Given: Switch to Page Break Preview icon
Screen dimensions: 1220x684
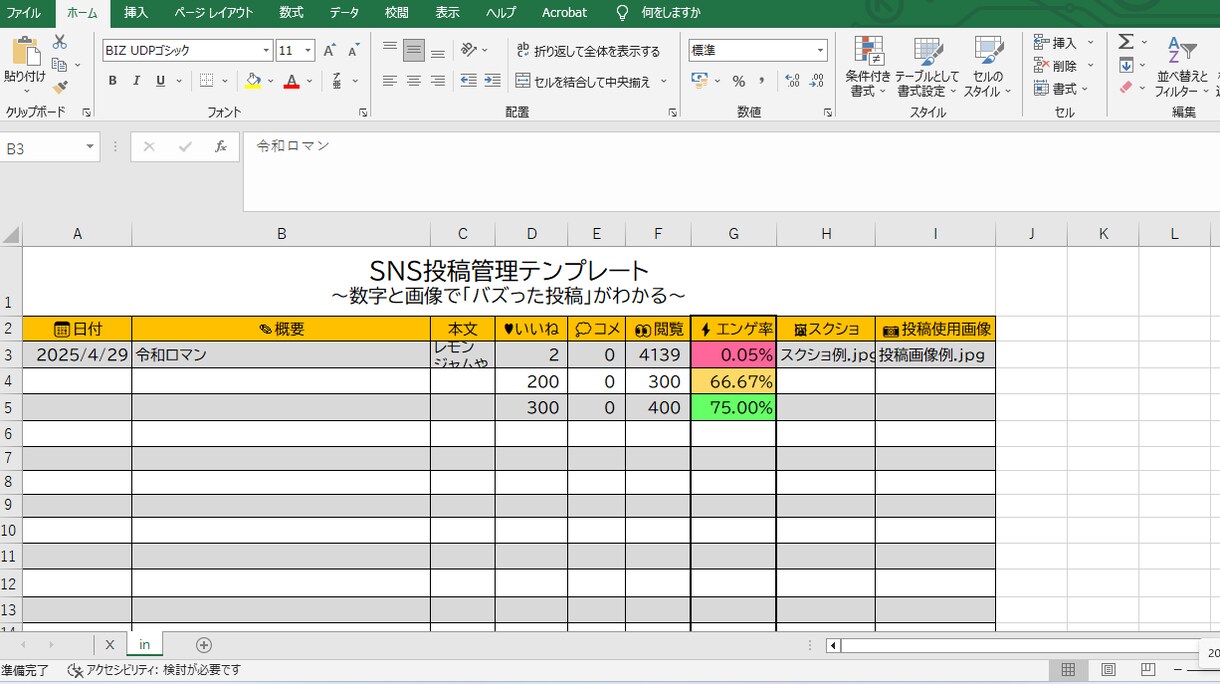Looking at the screenshot, I should pyautogui.click(x=1148, y=669).
